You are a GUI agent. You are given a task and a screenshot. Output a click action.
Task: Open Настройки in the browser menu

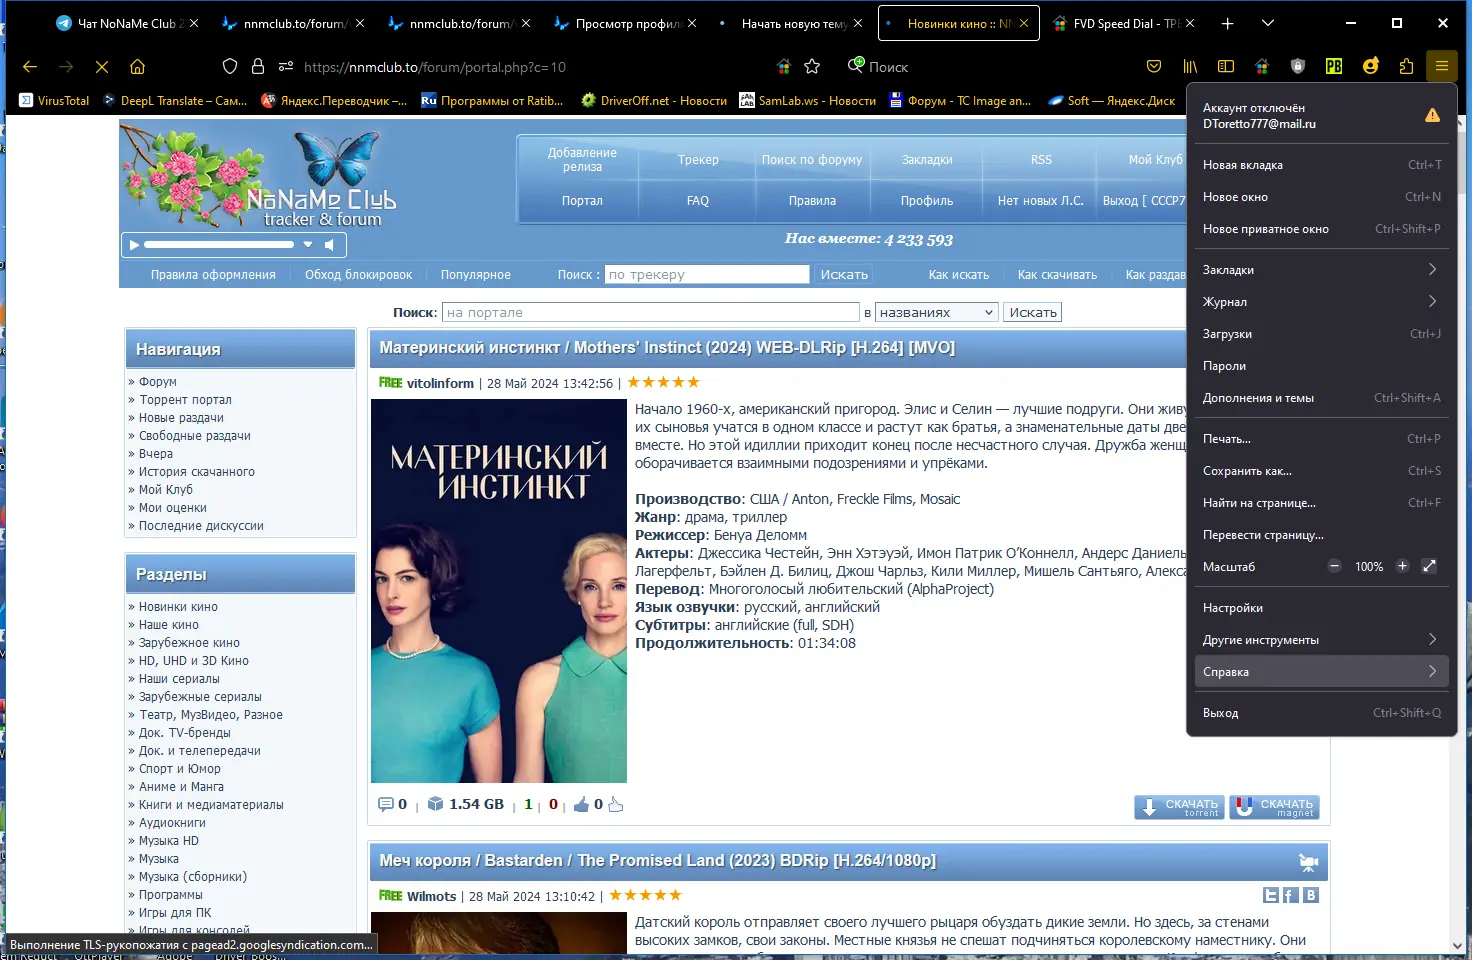tap(1321, 608)
